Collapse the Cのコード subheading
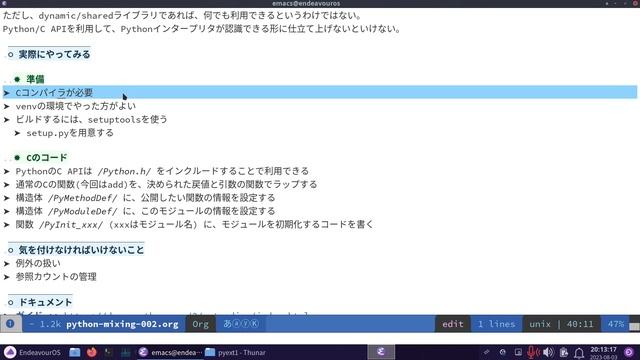This screenshot has height=360, width=640. (x=46, y=158)
